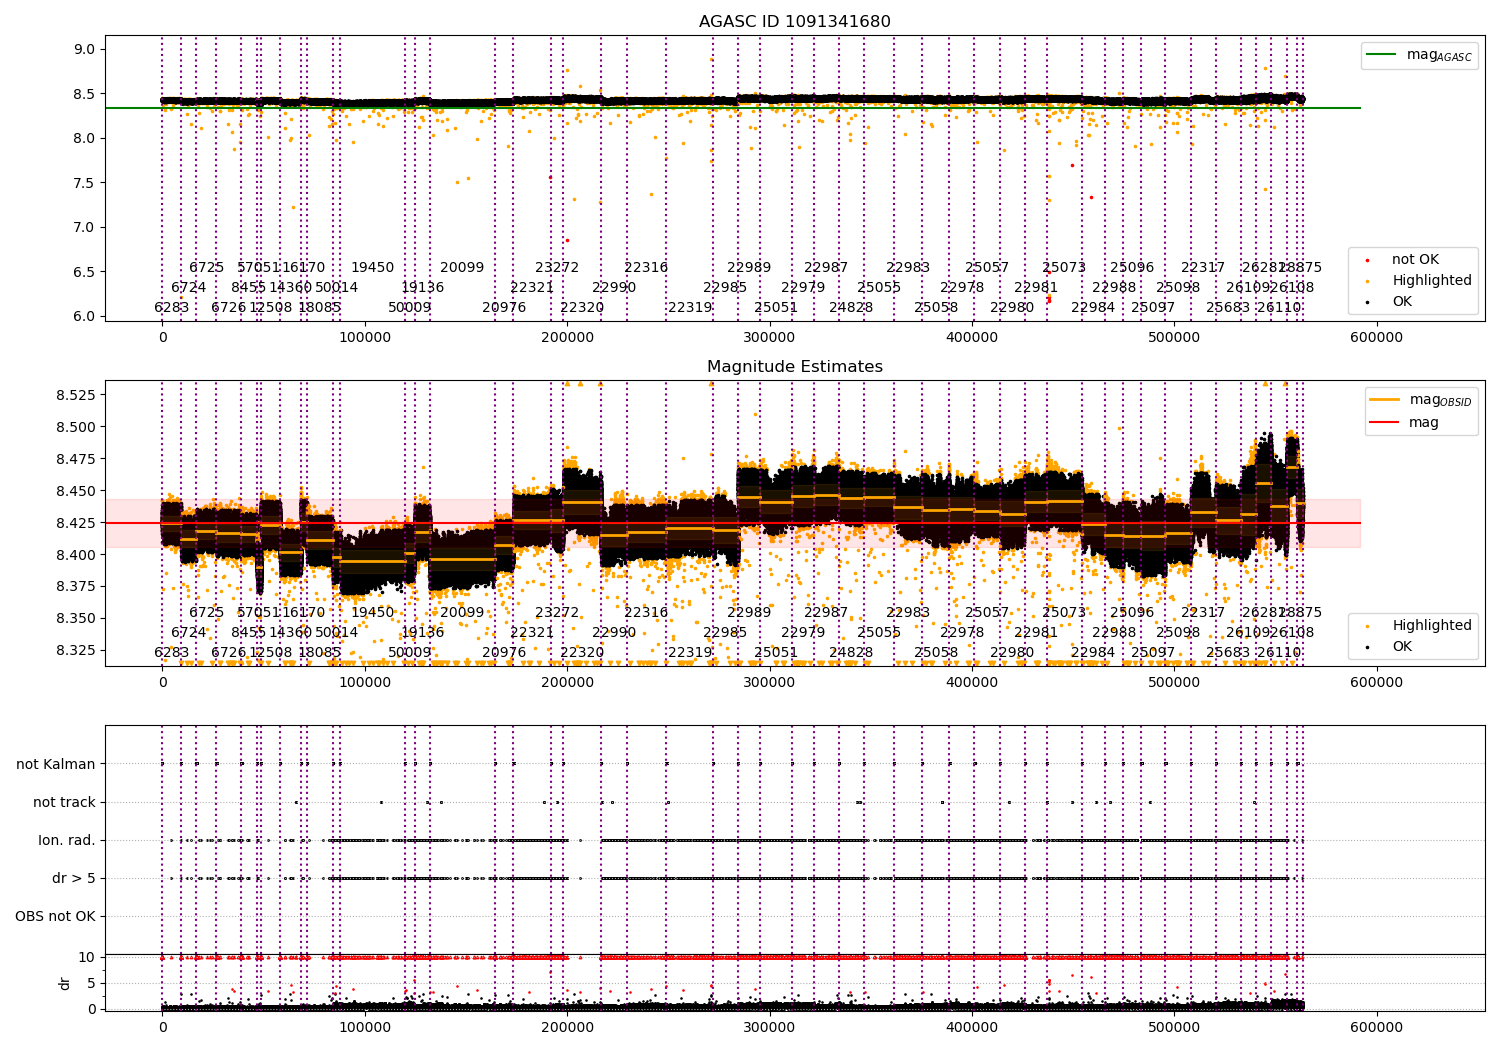This screenshot has height=1050, width=1500.
Task: Click the 300000 x-axis tick in top plot
Action: point(770,338)
